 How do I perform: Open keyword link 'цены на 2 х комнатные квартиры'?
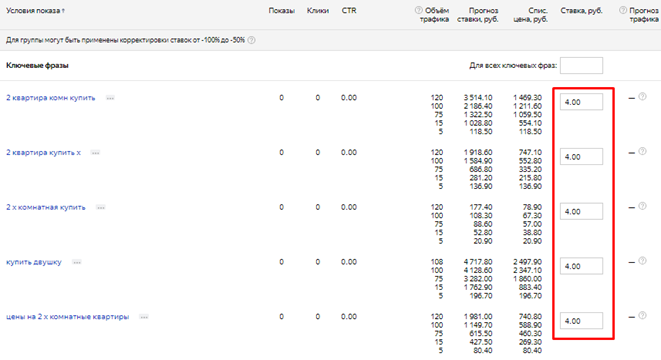67,317
